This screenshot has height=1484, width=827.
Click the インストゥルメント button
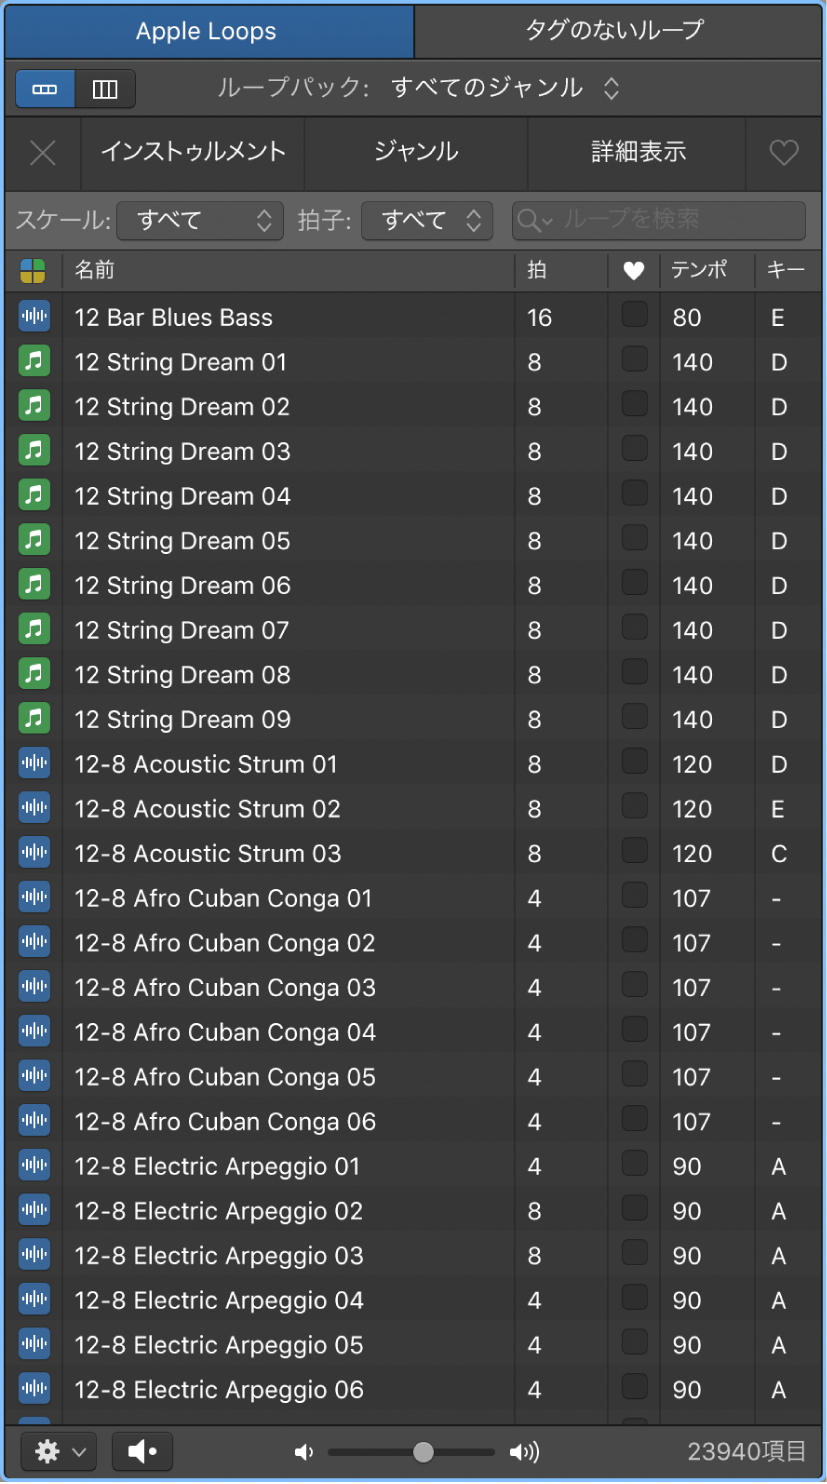[193, 152]
